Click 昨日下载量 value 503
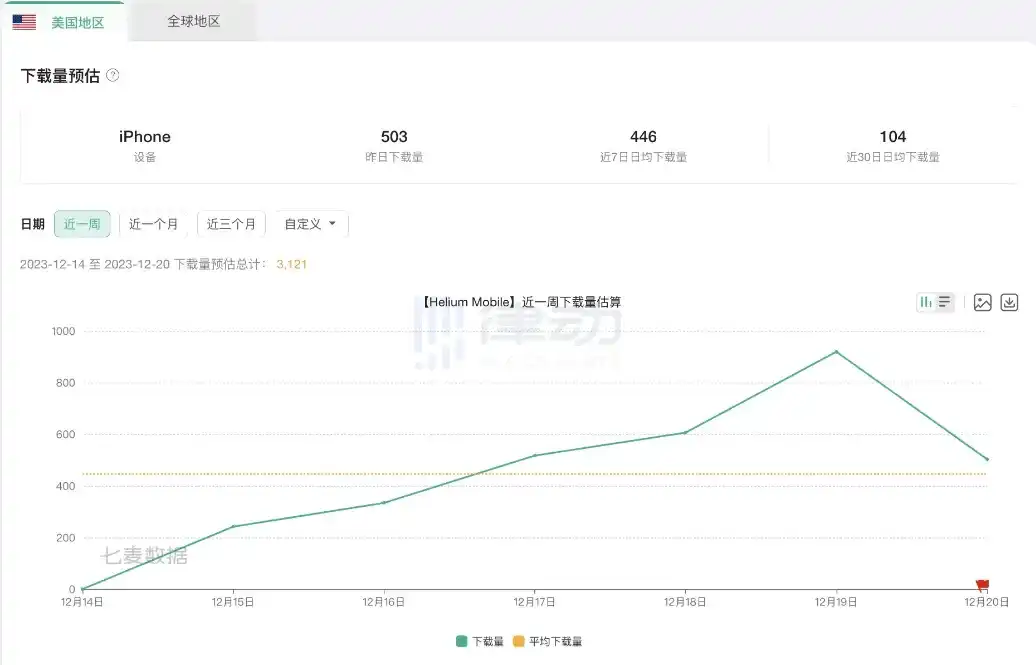 [x=394, y=137]
